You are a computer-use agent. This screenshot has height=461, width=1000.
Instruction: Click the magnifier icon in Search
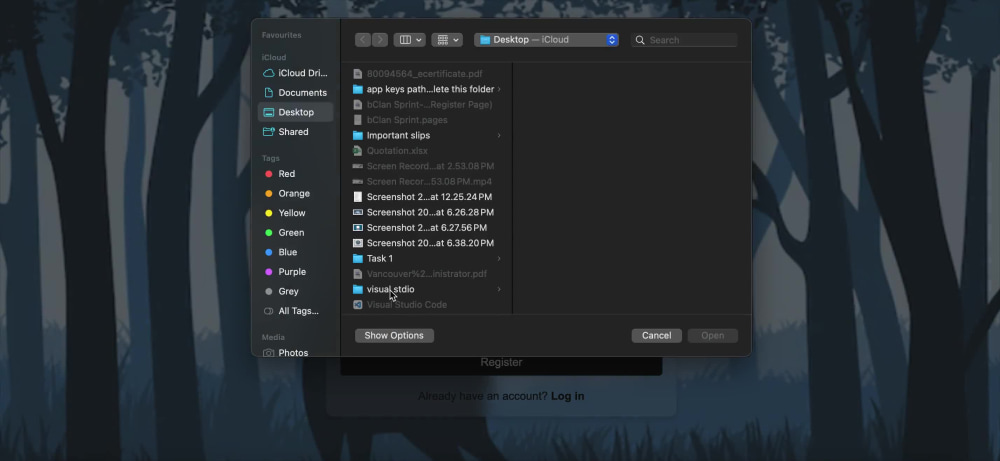[640, 40]
